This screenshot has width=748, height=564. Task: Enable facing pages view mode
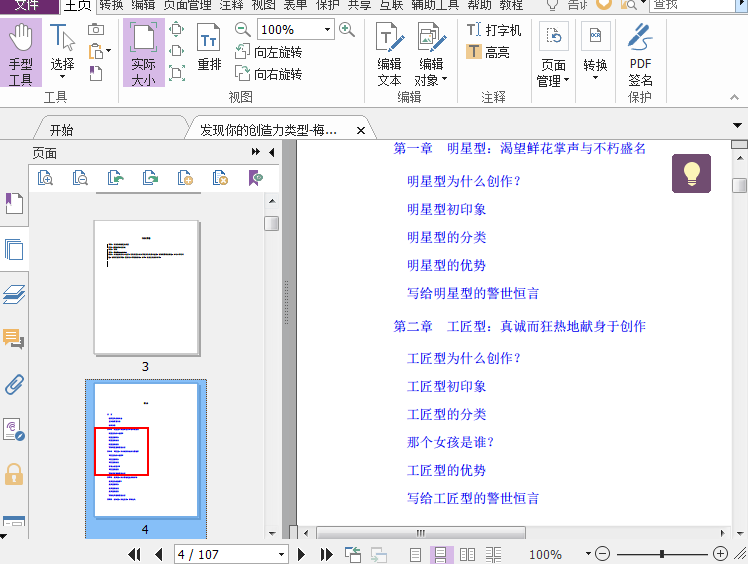(x=467, y=554)
